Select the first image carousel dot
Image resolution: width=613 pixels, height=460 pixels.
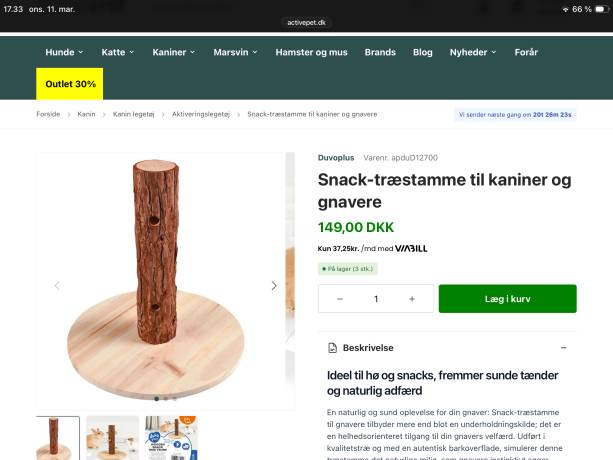pos(157,399)
